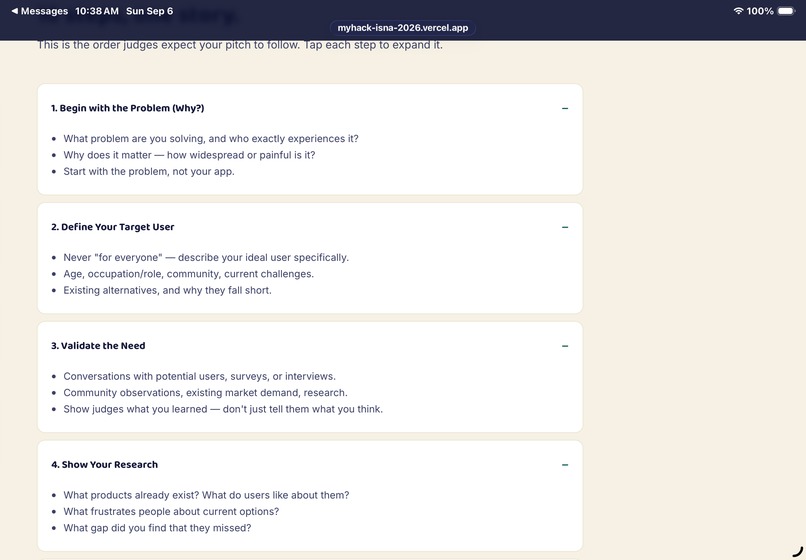
Task: Select "Conversations with potential users" bullet
Action: (199, 376)
